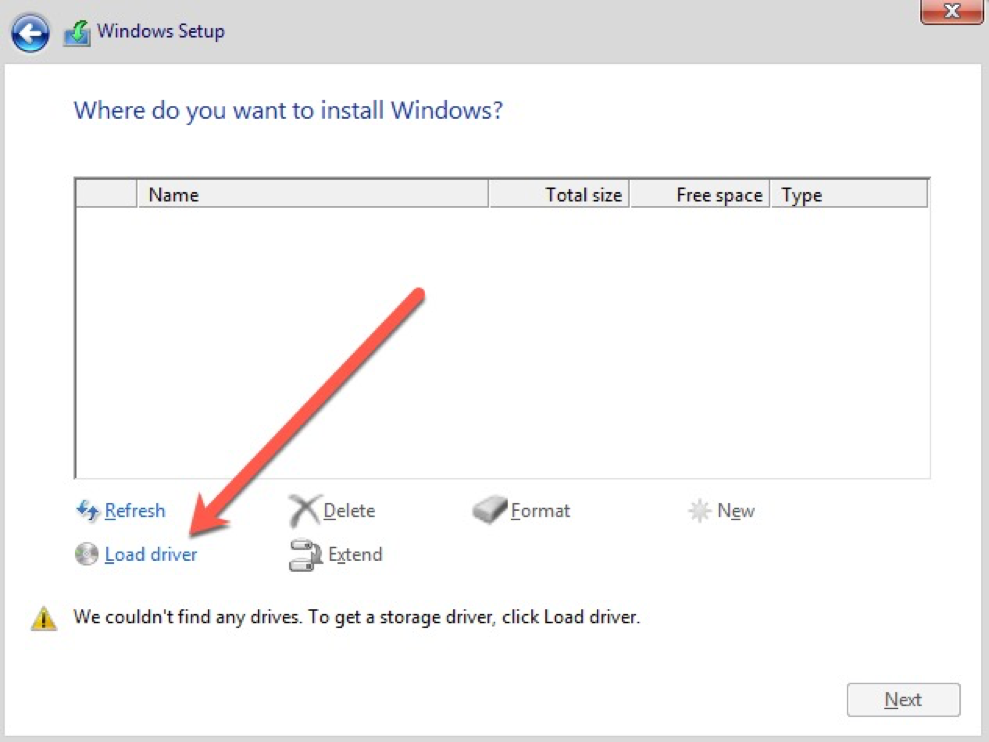Screen dimensions: 989x742
Task: Click the Load driver disc icon
Action: pos(86,554)
